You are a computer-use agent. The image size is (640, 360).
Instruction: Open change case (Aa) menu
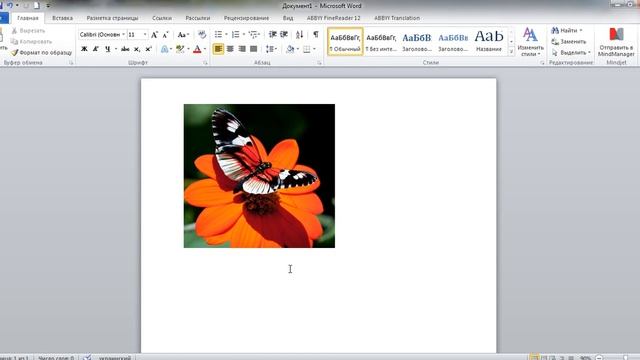pos(183,35)
